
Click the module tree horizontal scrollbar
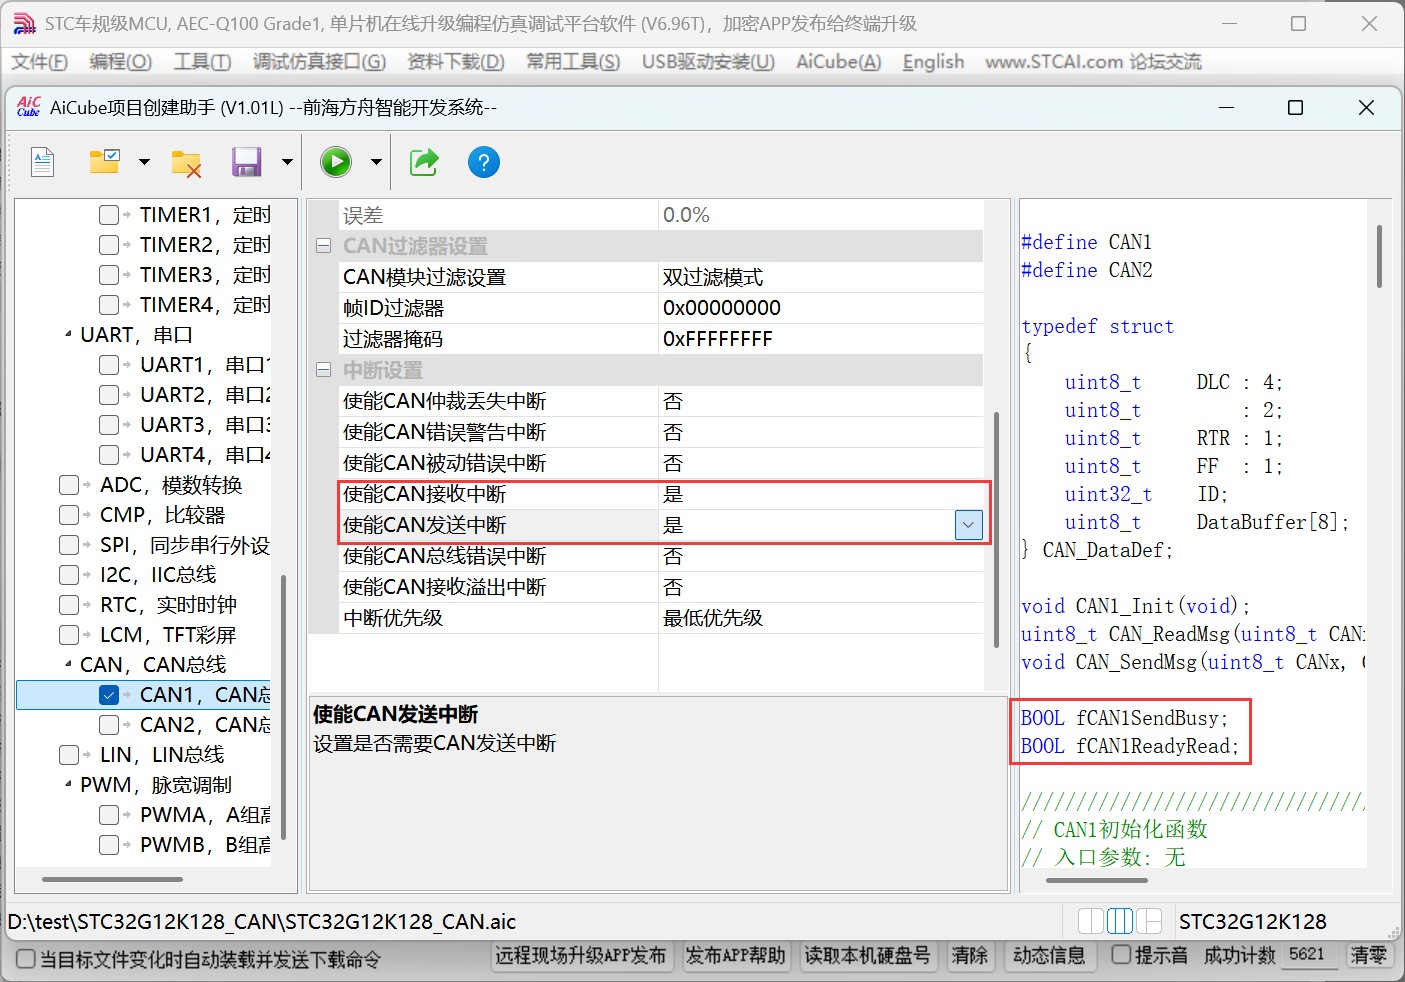pyautogui.click(x=112, y=880)
